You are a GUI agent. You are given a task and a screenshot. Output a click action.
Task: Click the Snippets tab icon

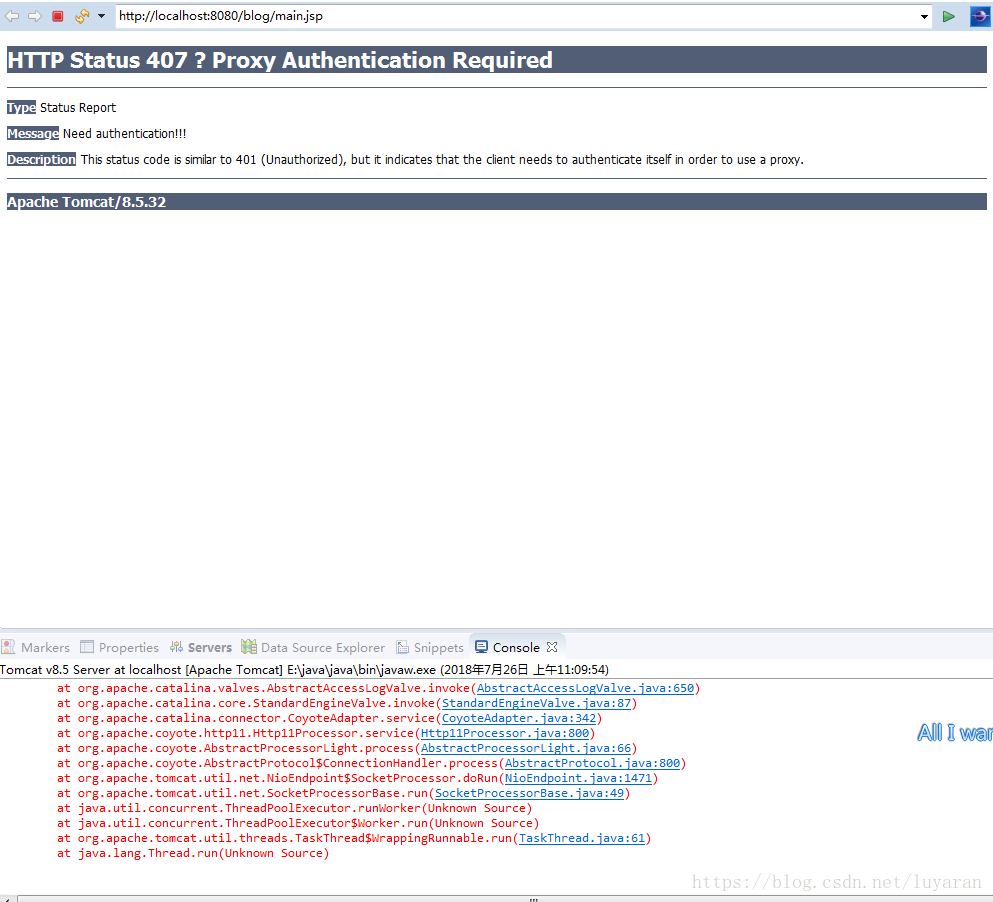click(x=403, y=647)
